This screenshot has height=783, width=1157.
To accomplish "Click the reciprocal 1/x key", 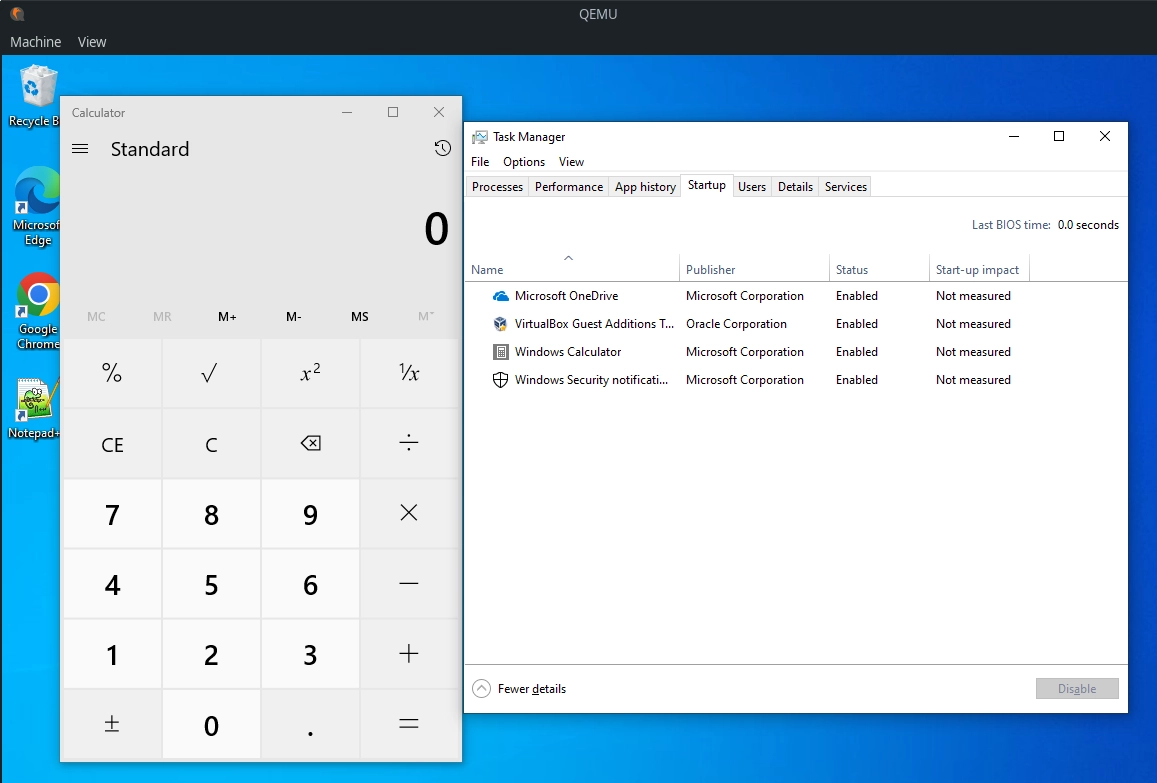I will [409, 373].
